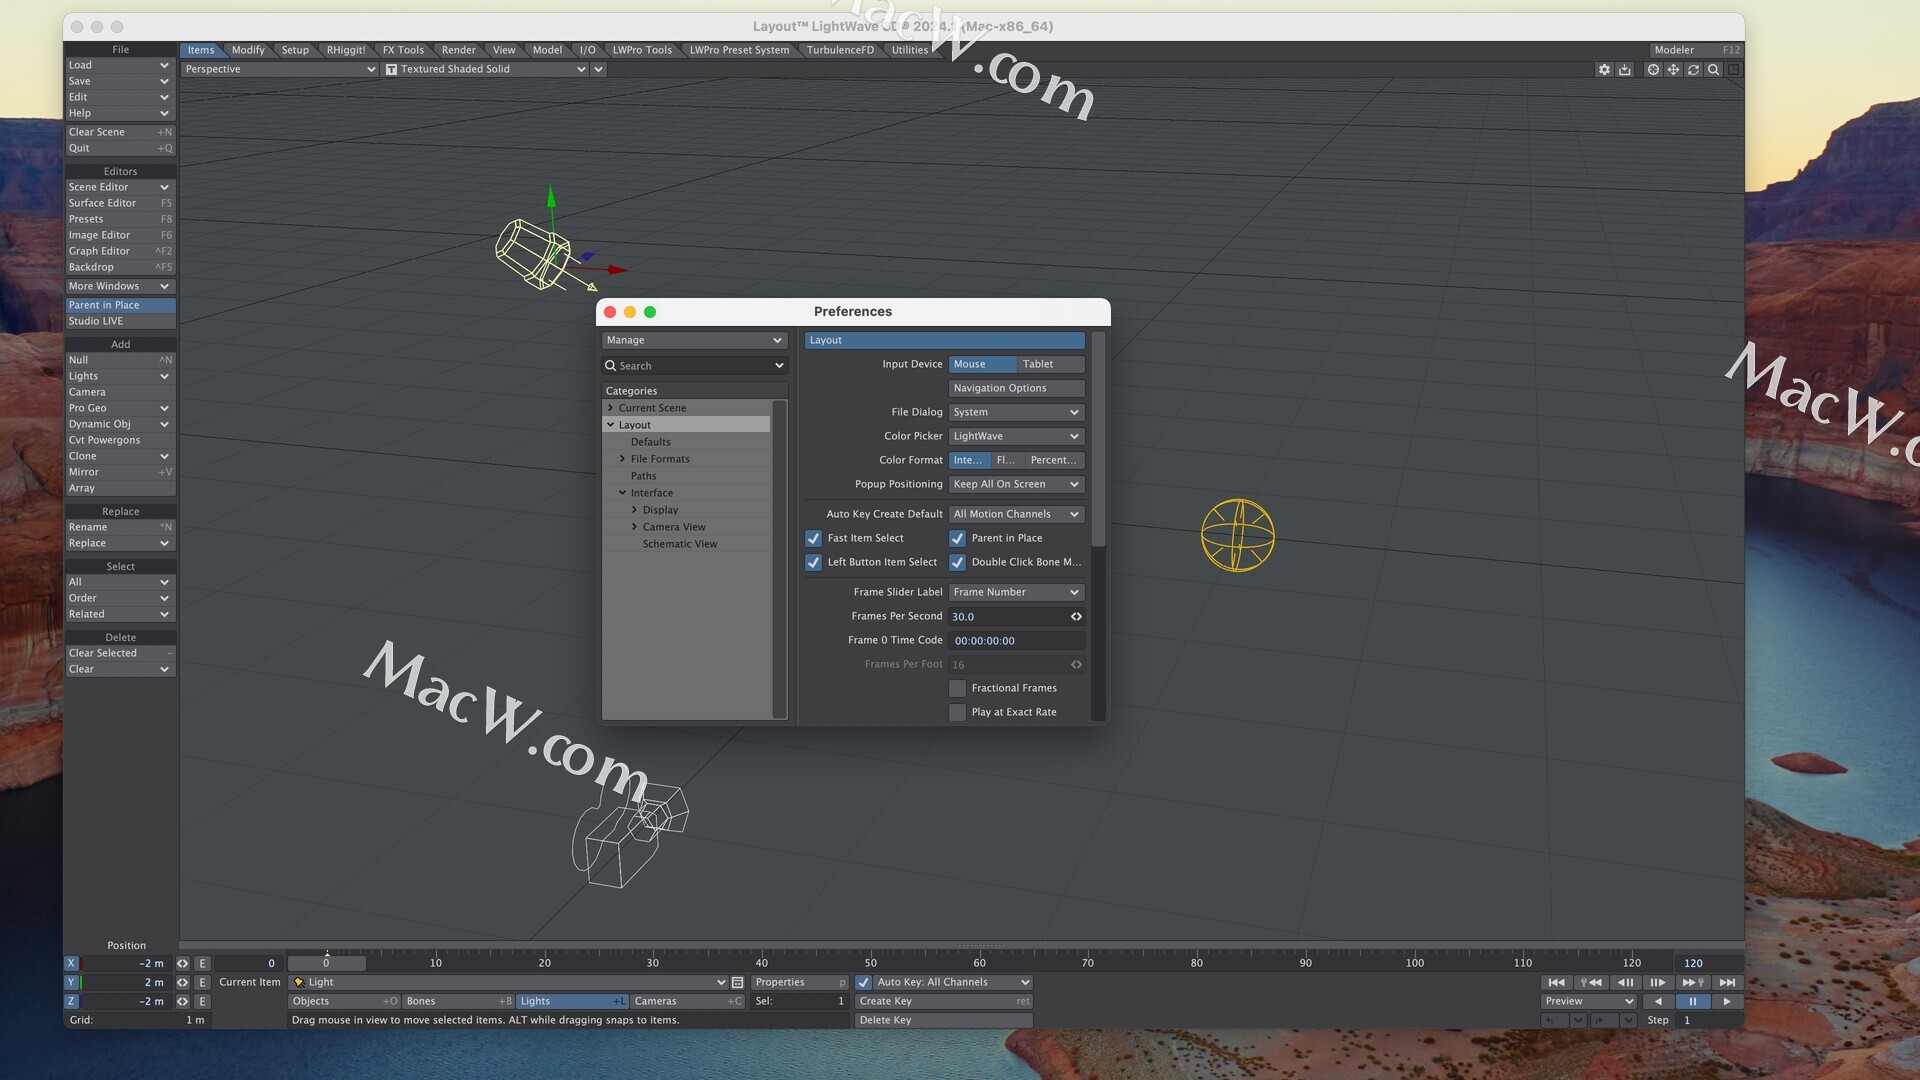
Task: Click the play forward button
Action: 1726,1002
